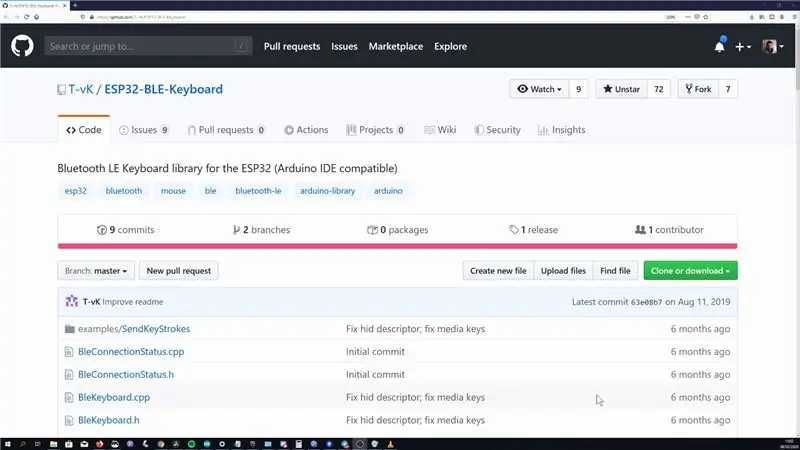Click the browser reload button
800x450 pixels.
point(27,17)
